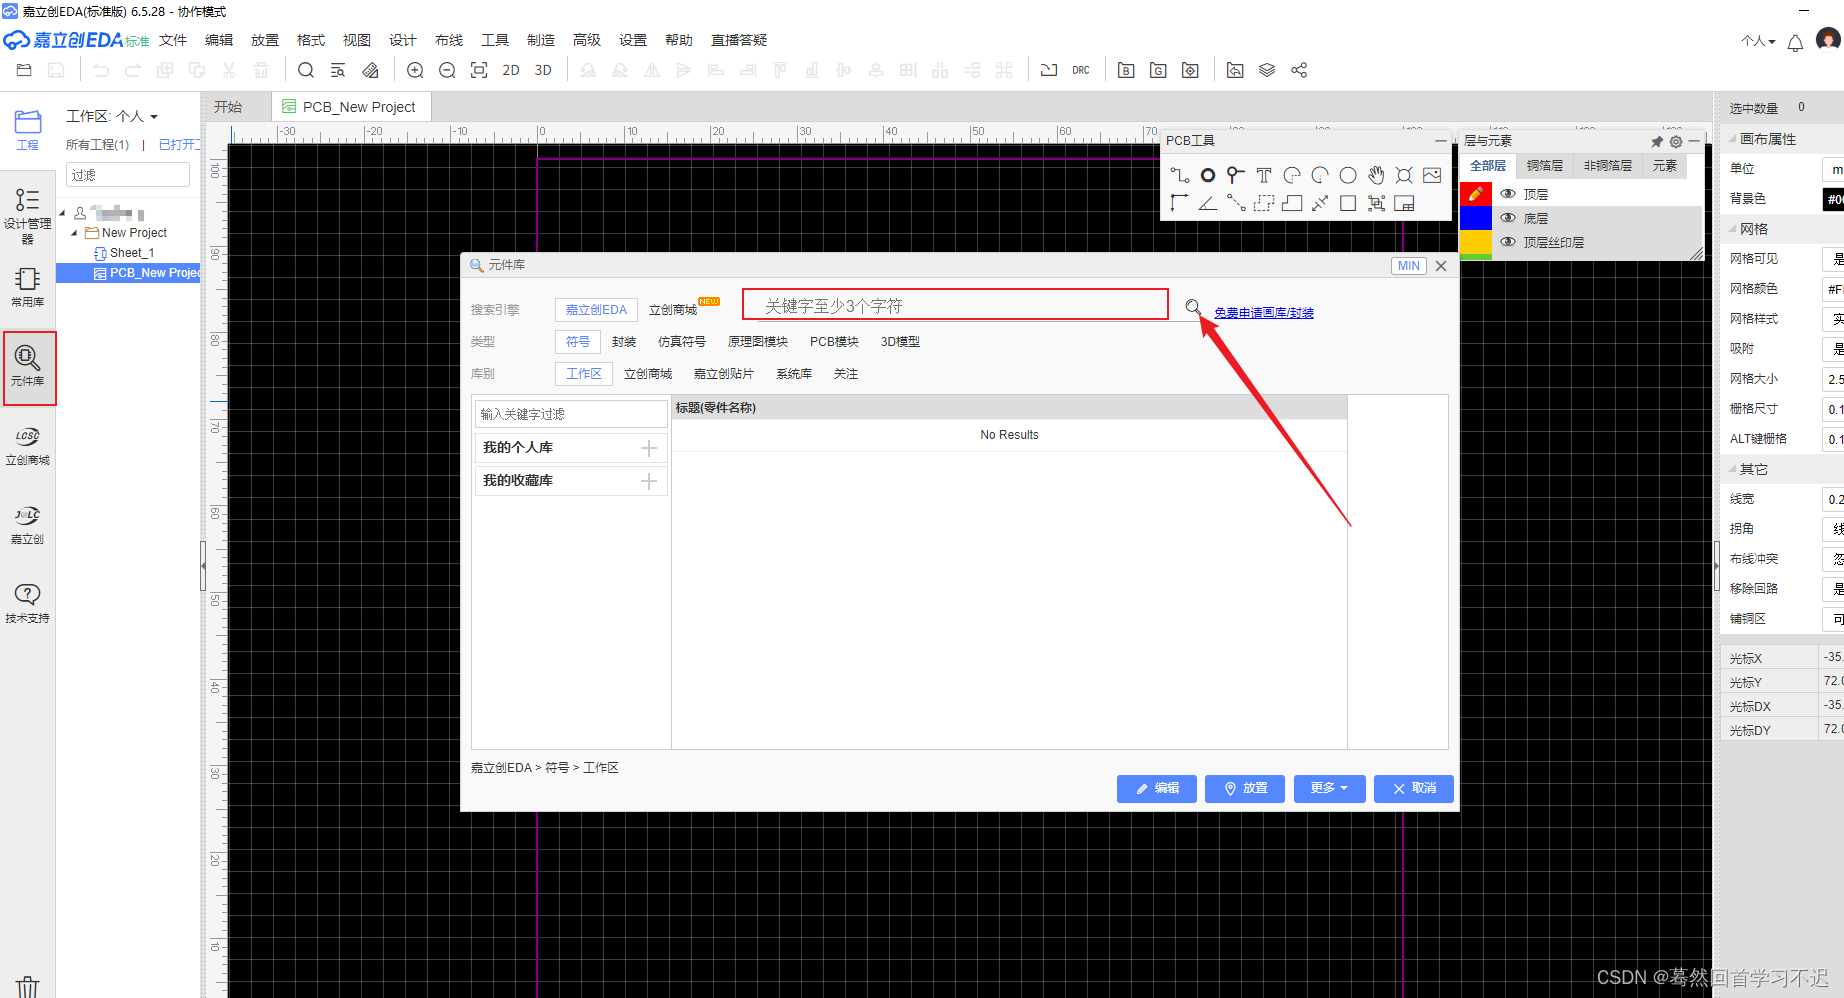Click the red 顶层 layer color swatch

pos(1476,194)
